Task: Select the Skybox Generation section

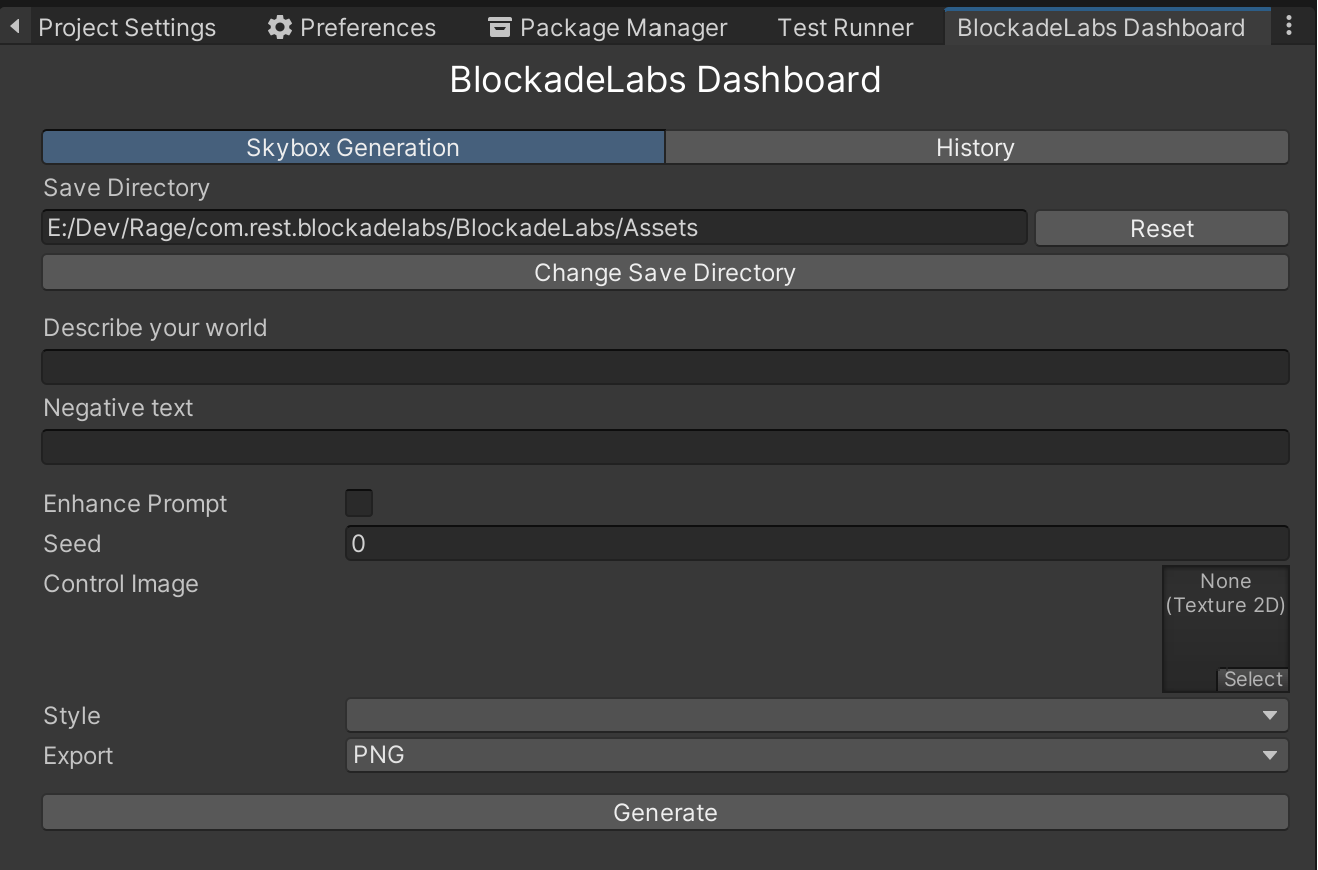Action: (353, 148)
